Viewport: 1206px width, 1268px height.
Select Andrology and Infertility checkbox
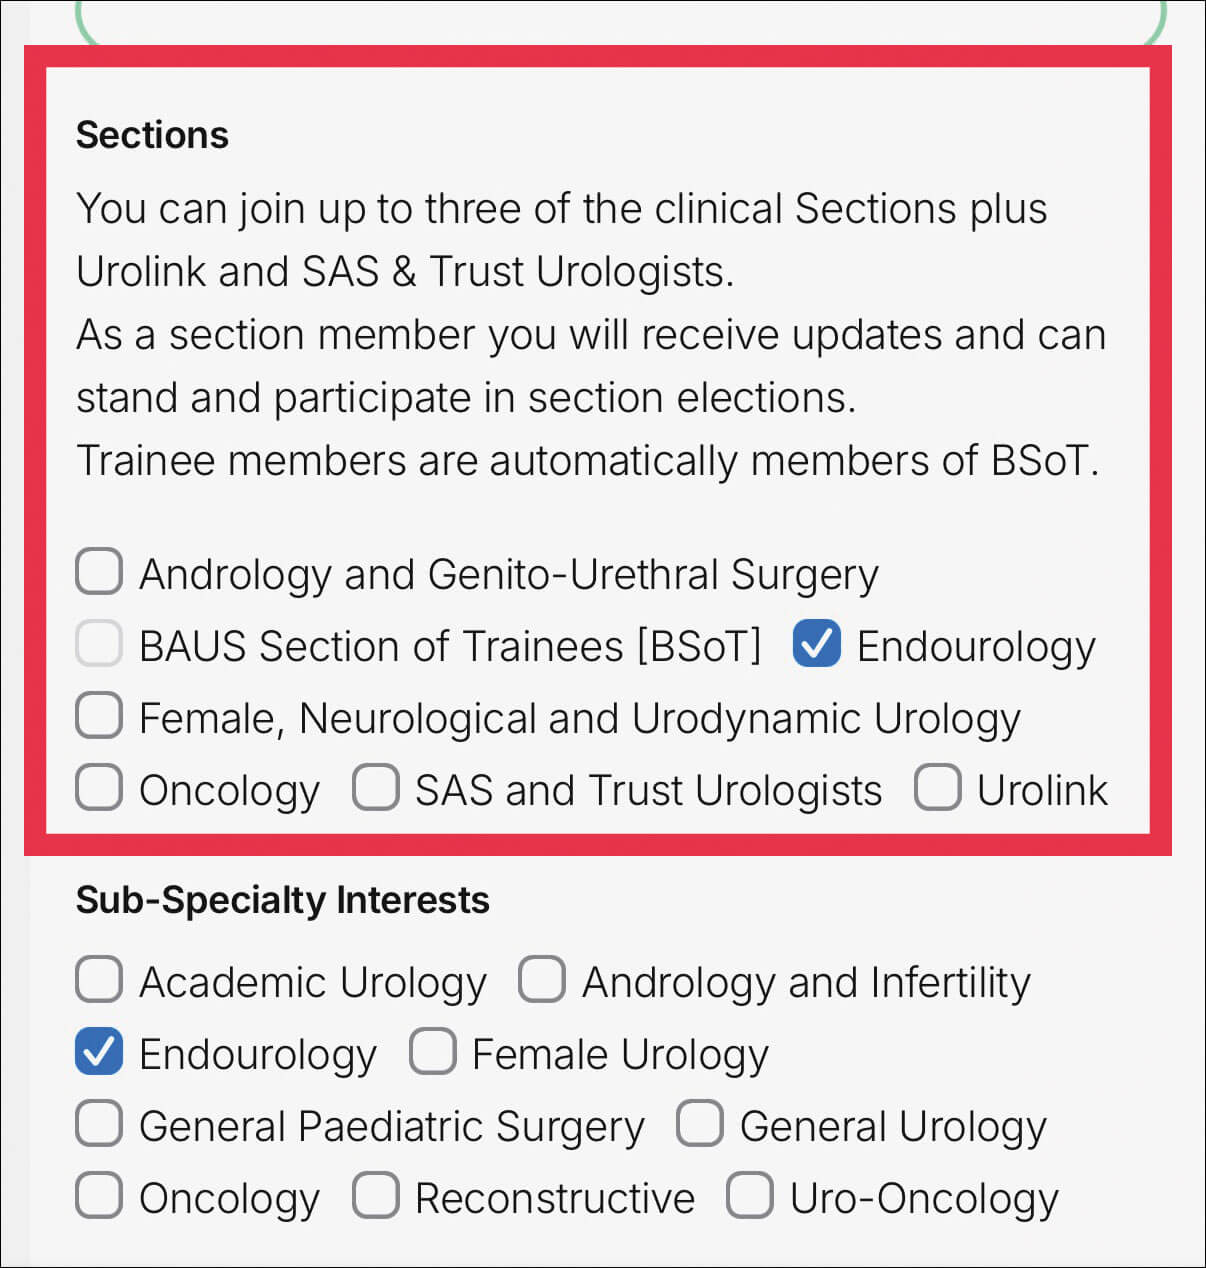pos(542,980)
